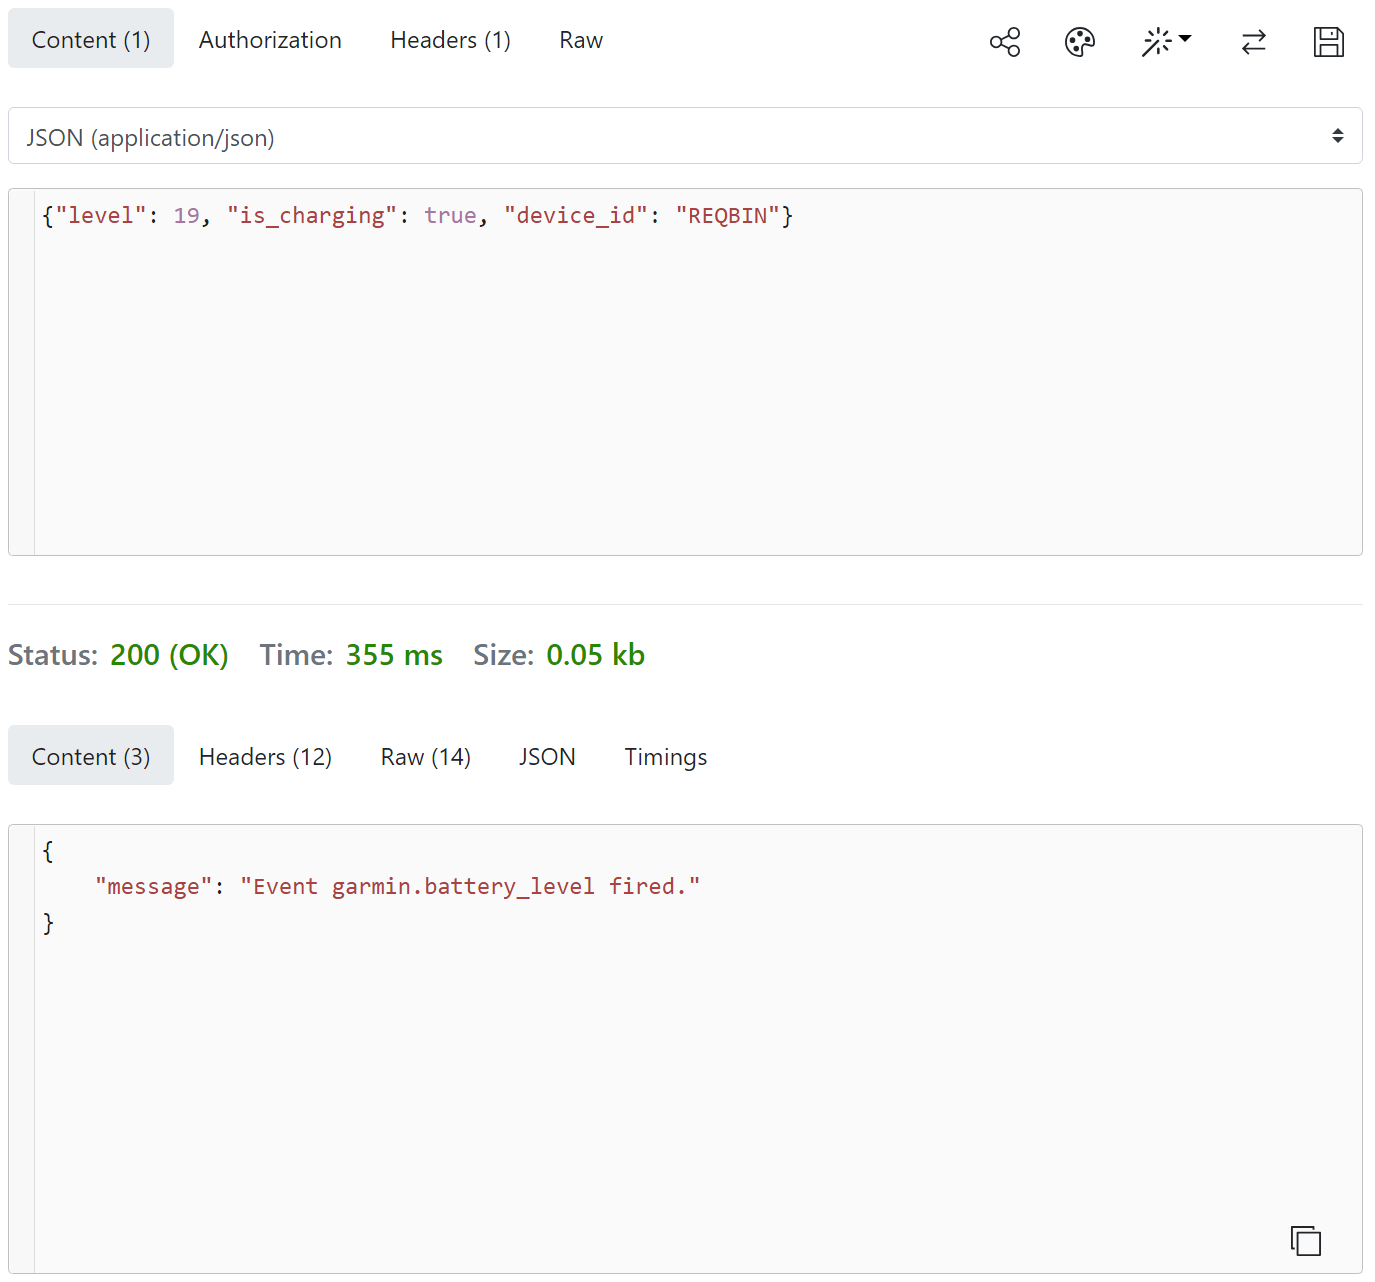This screenshot has width=1375, height=1282.
Task: Select the convert request arrows icon
Action: point(1254,41)
